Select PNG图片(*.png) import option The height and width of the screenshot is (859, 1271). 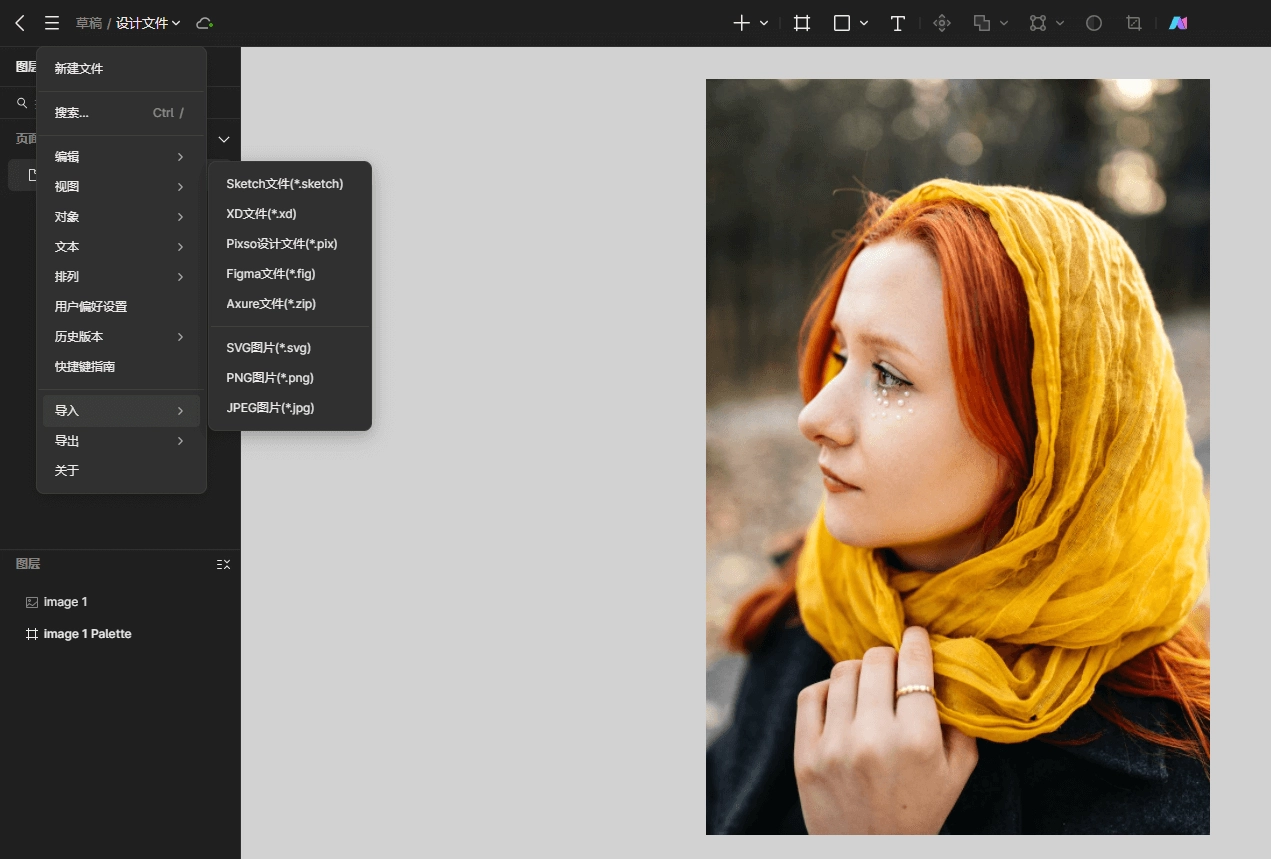click(x=270, y=378)
